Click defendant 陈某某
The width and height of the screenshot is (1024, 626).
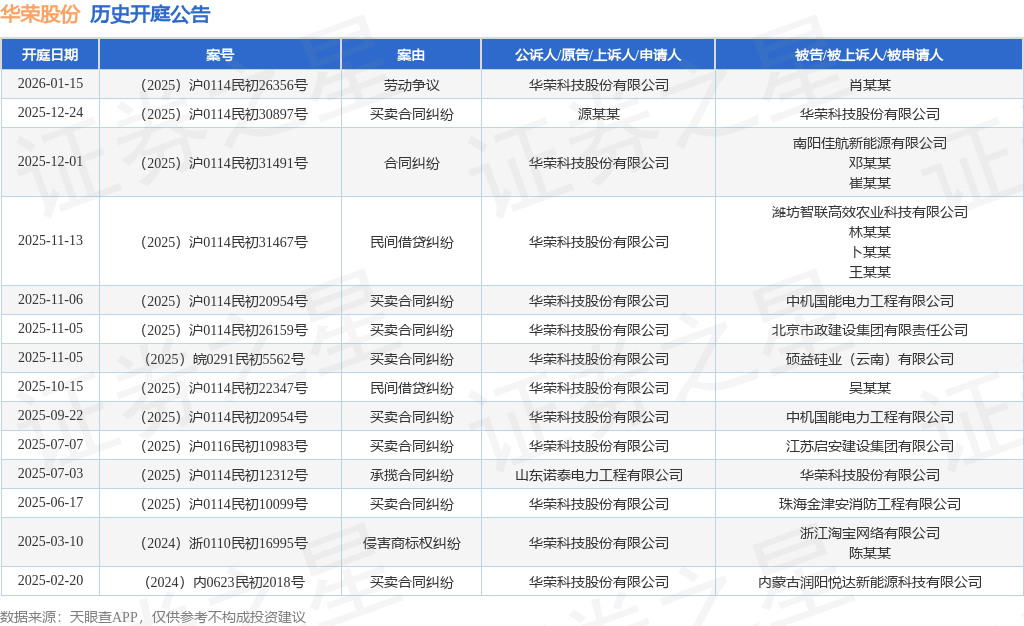[869, 553]
